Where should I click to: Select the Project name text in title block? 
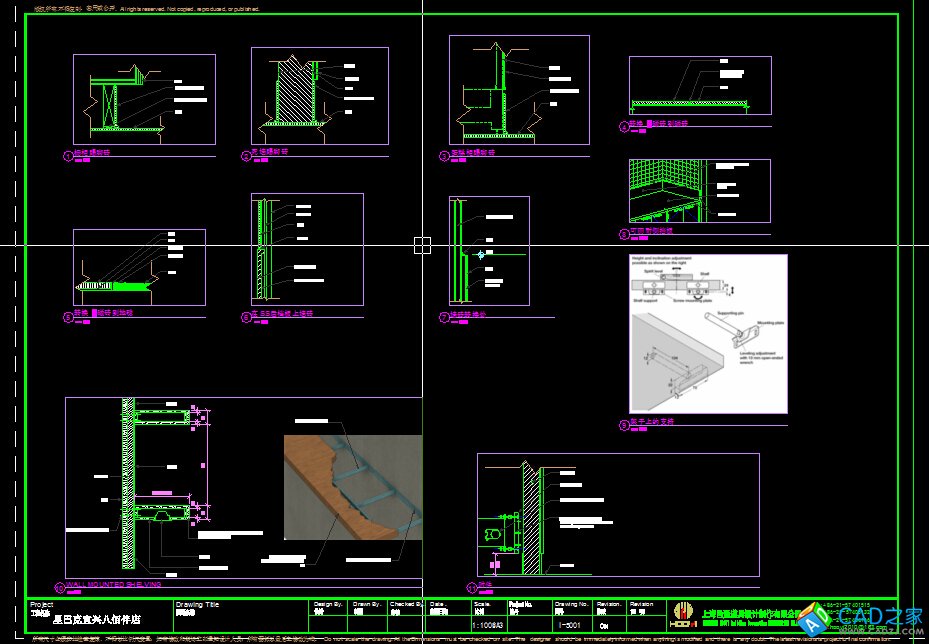click(x=95, y=620)
